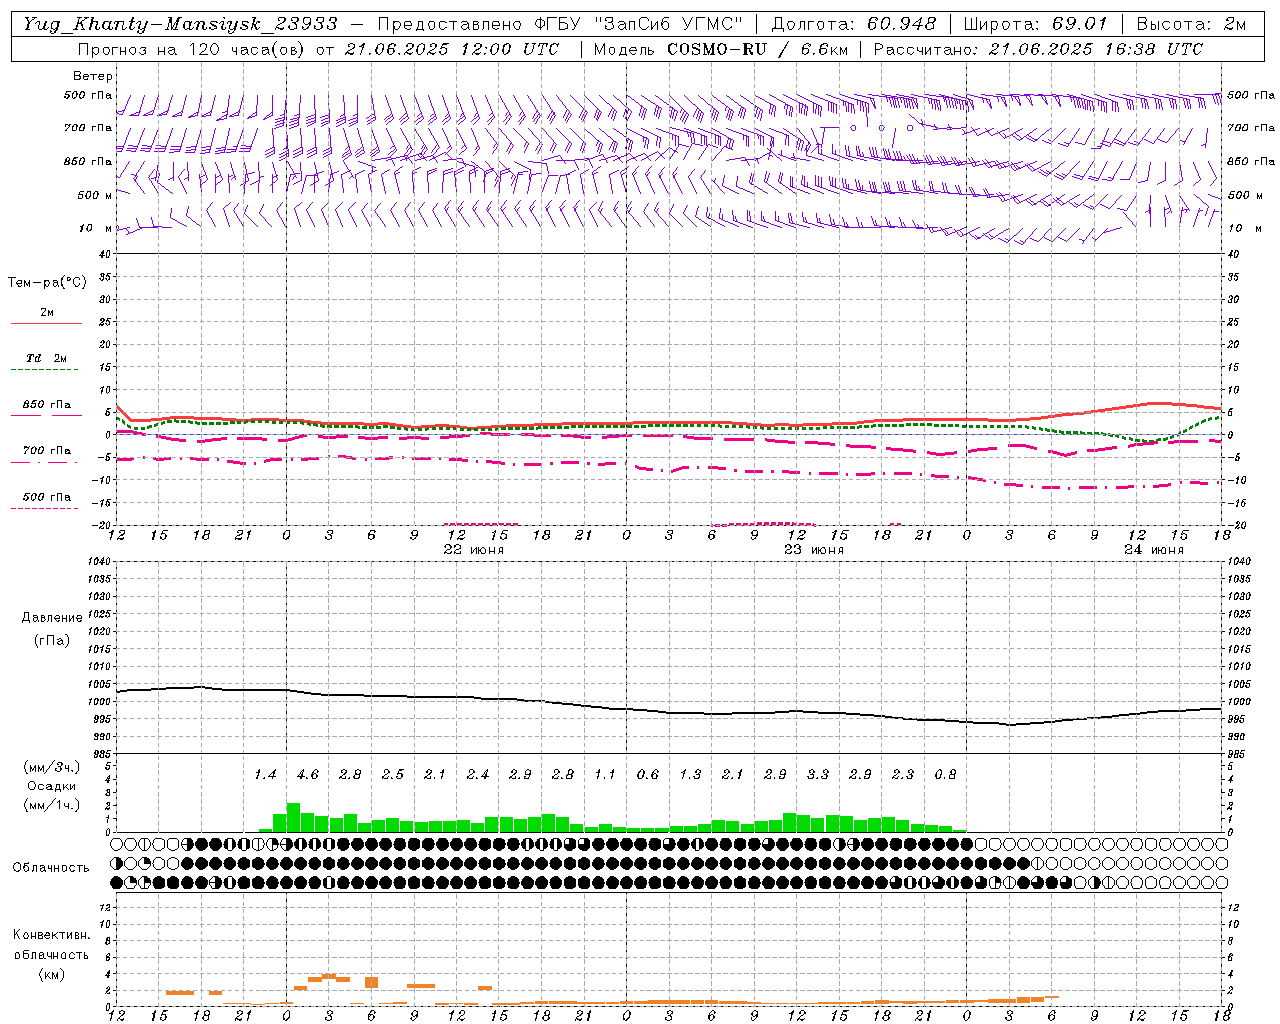
Task: Click the computed time 21.06.2025 16:38 UTC
Action: tap(1095, 49)
